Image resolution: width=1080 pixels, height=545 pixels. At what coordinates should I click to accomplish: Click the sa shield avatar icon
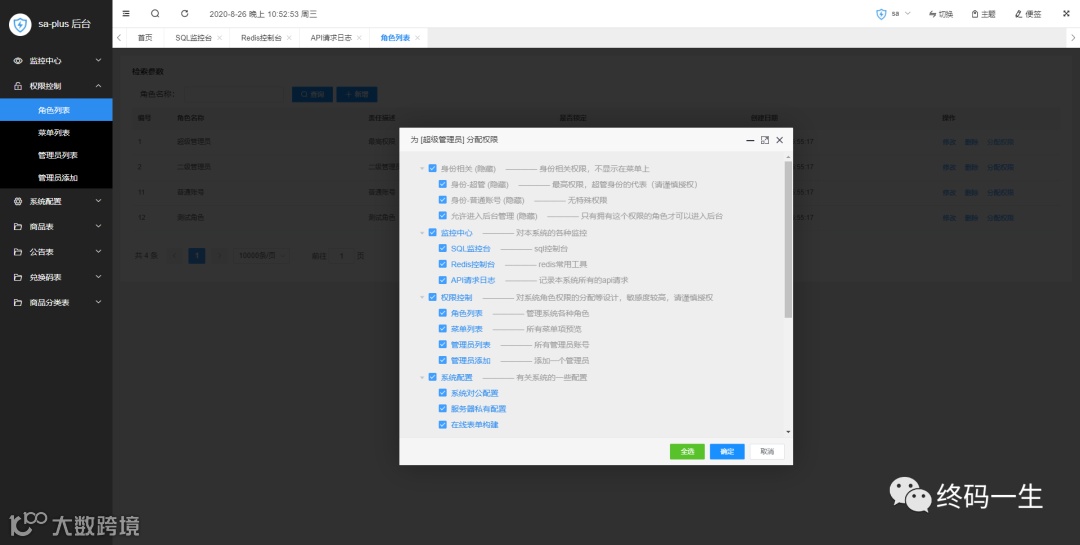[881, 14]
